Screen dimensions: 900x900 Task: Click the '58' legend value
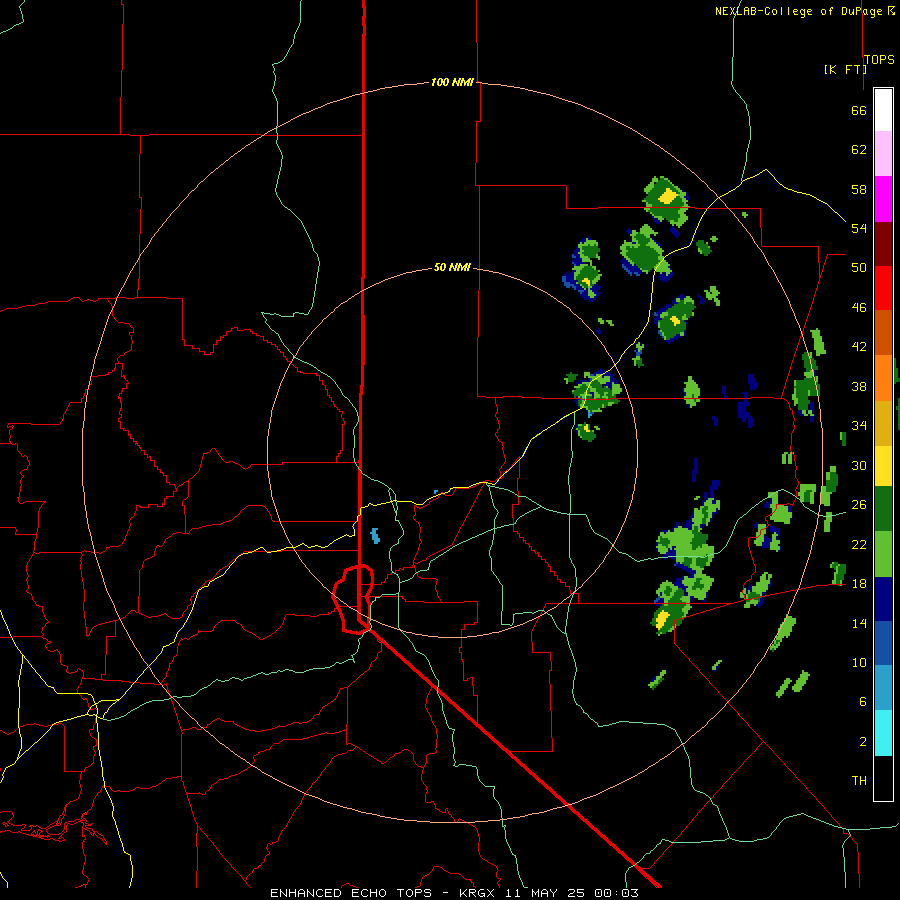point(859,189)
